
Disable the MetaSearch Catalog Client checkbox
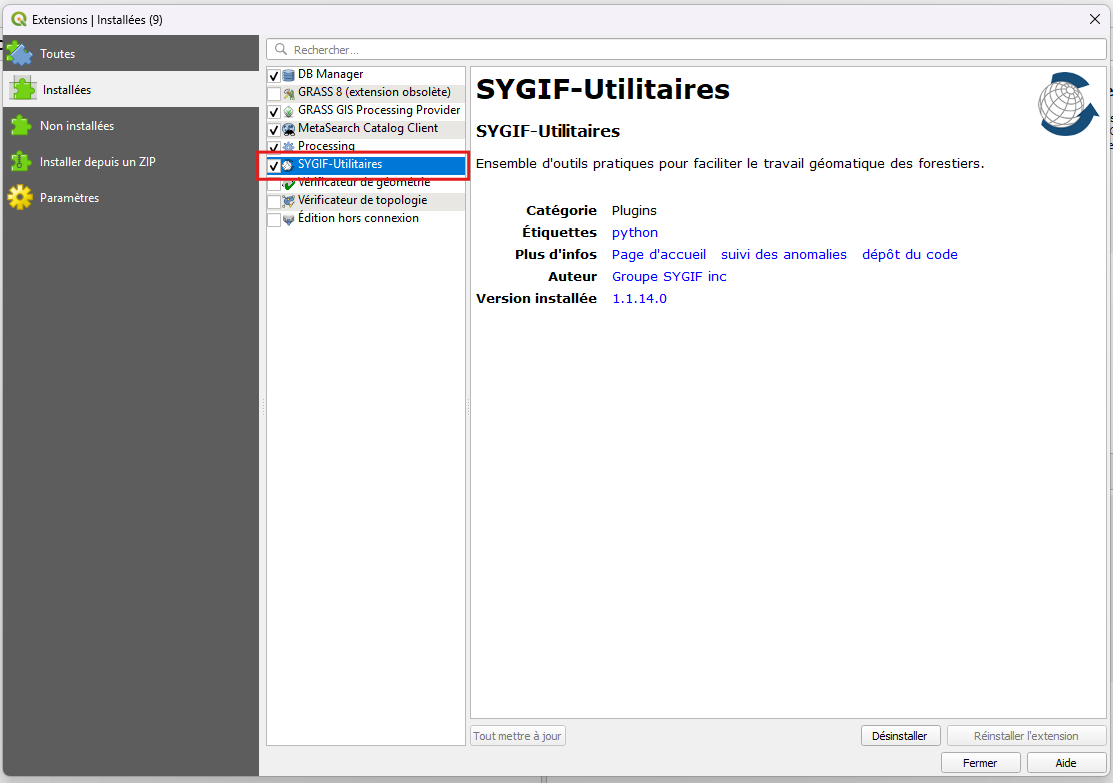point(274,130)
